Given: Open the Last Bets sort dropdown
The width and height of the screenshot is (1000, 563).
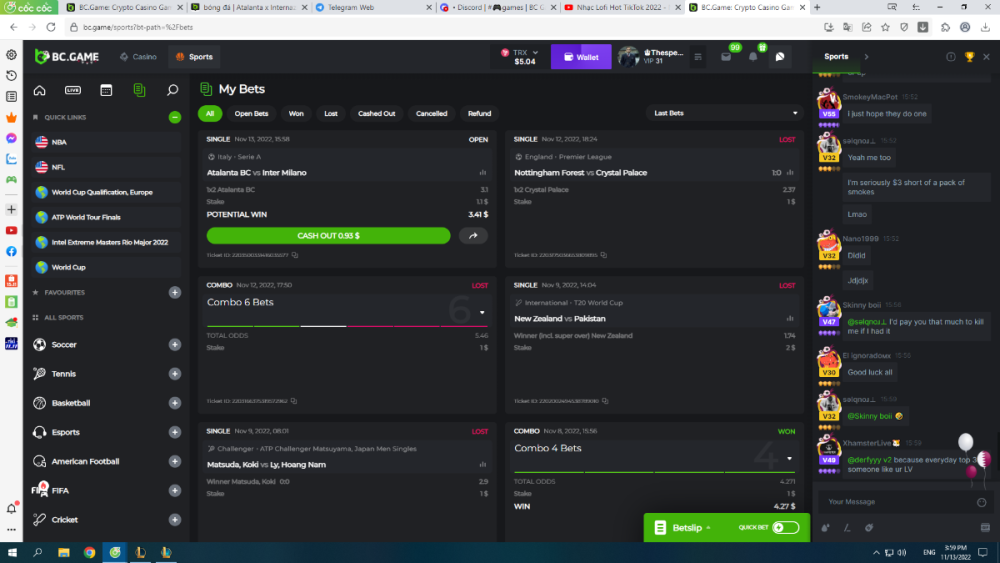Looking at the screenshot, I should (724, 113).
